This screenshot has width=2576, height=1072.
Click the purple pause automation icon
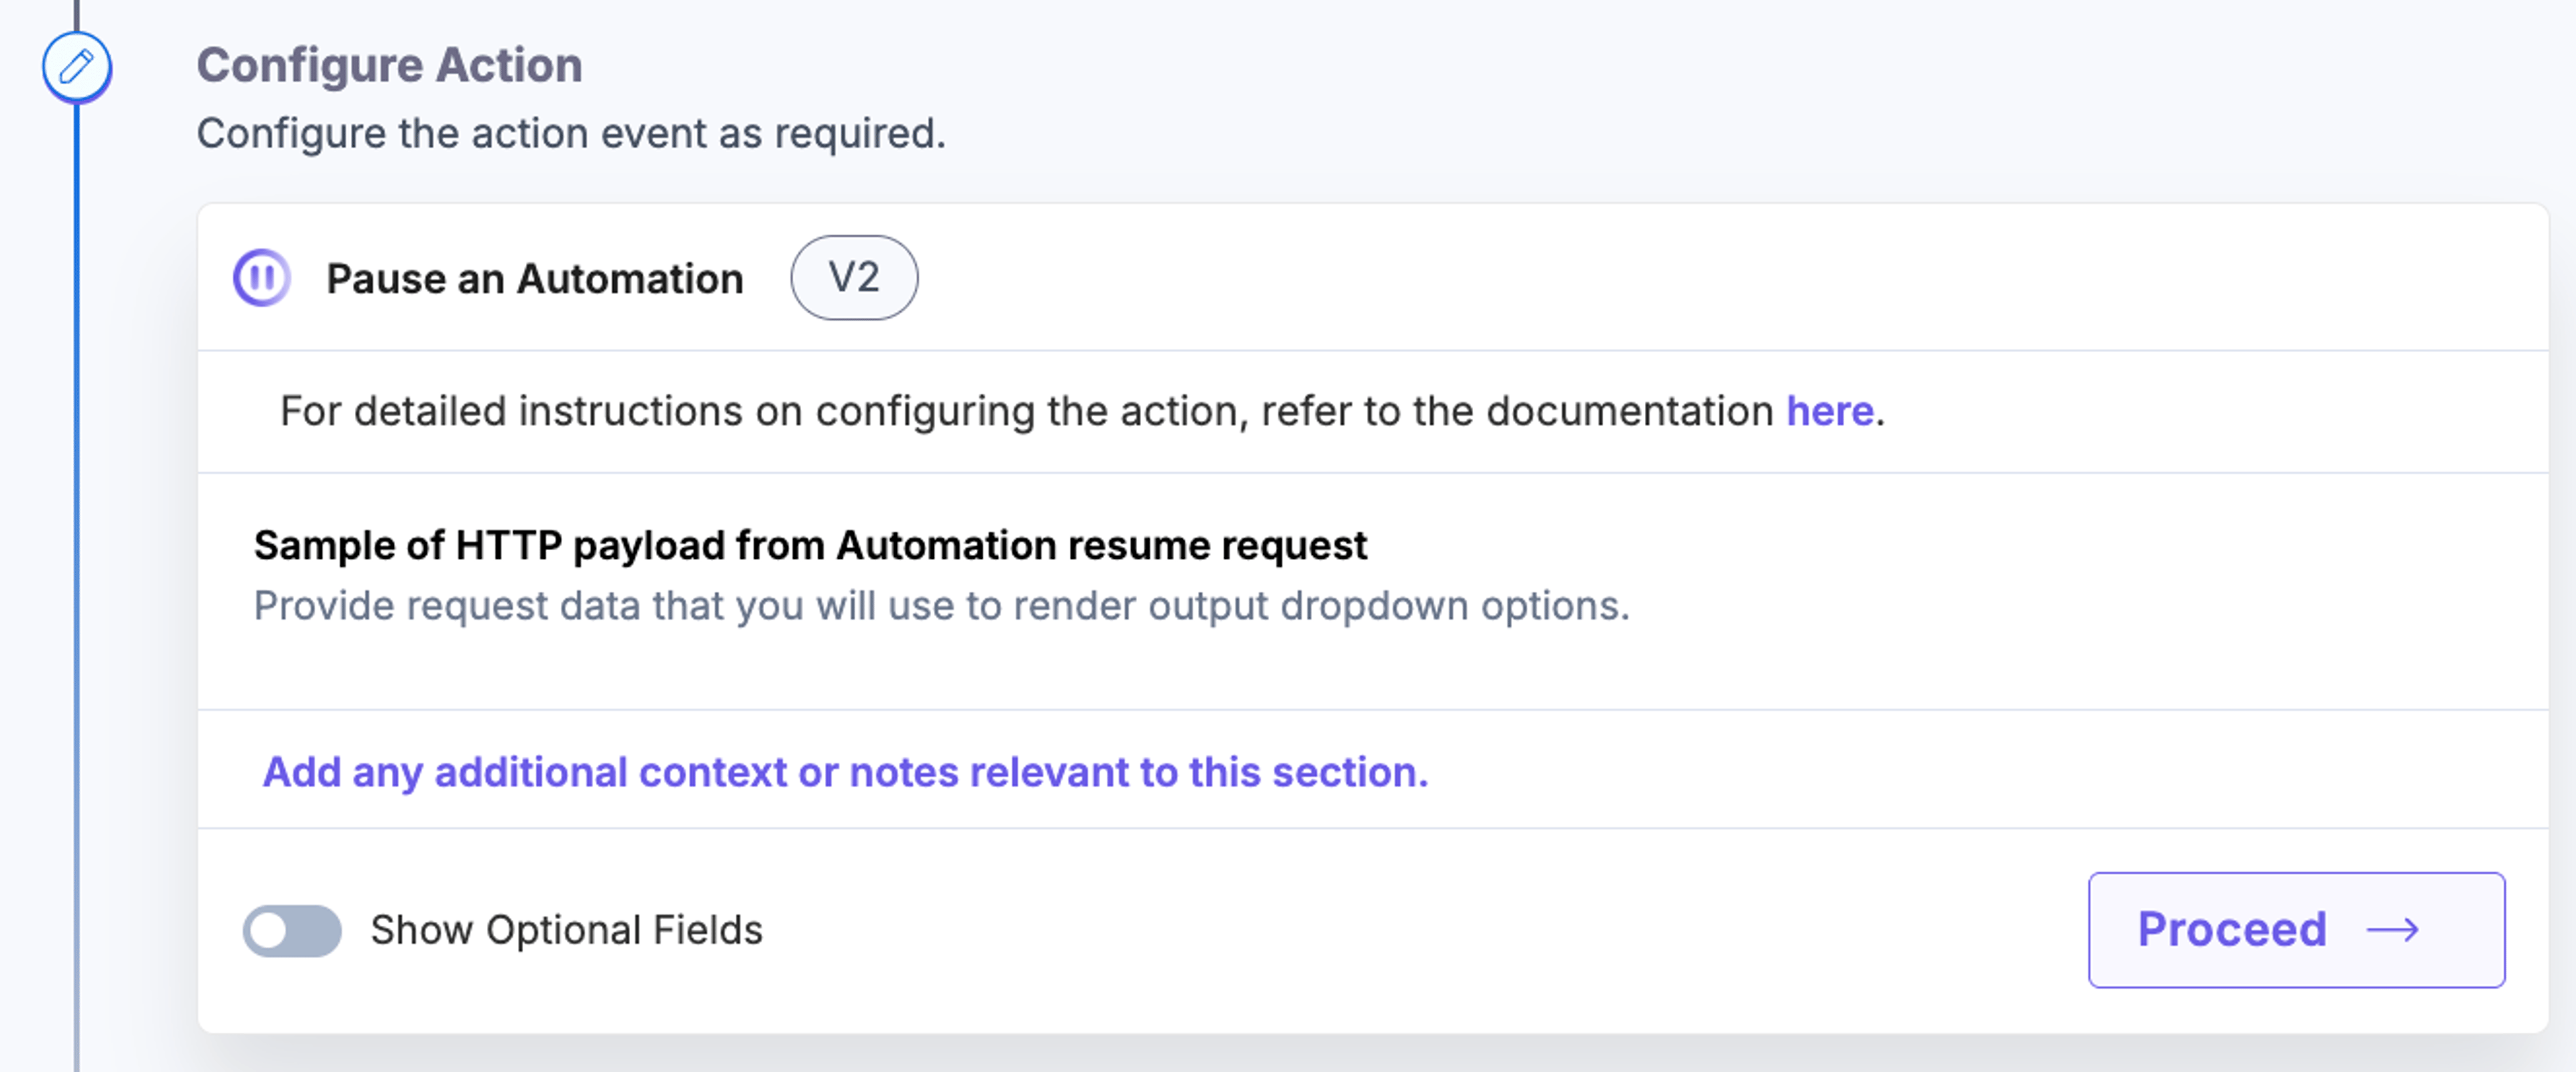262,277
